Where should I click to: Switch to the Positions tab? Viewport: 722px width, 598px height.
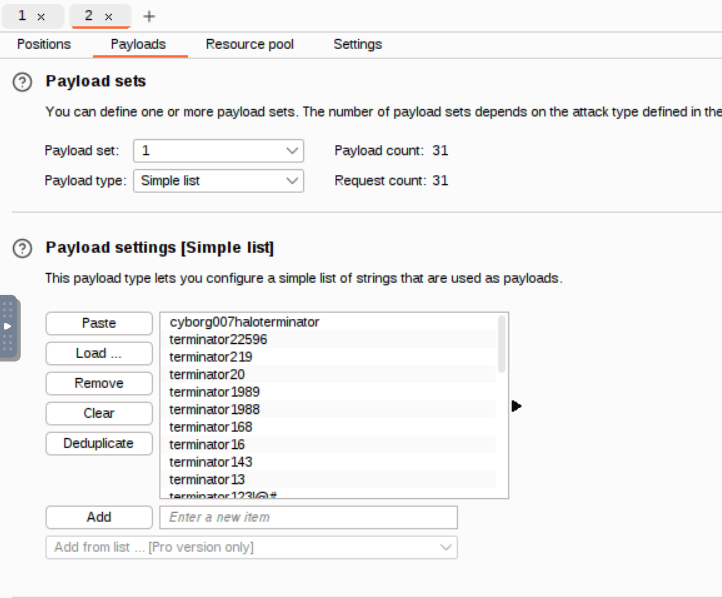pyautogui.click(x=44, y=45)
